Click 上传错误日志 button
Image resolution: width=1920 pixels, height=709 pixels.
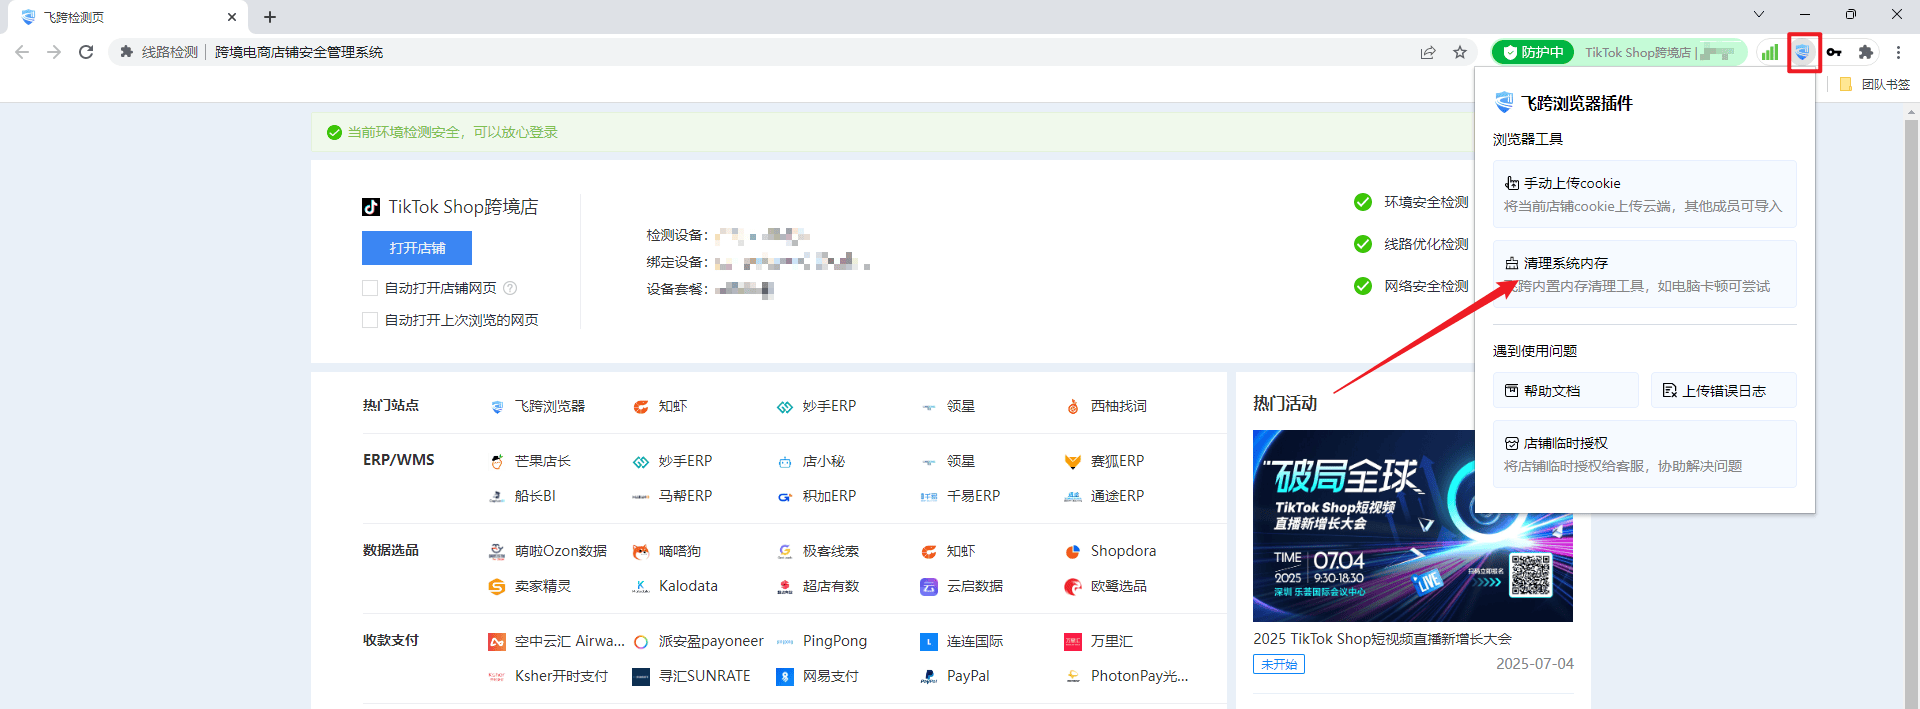1724,390
